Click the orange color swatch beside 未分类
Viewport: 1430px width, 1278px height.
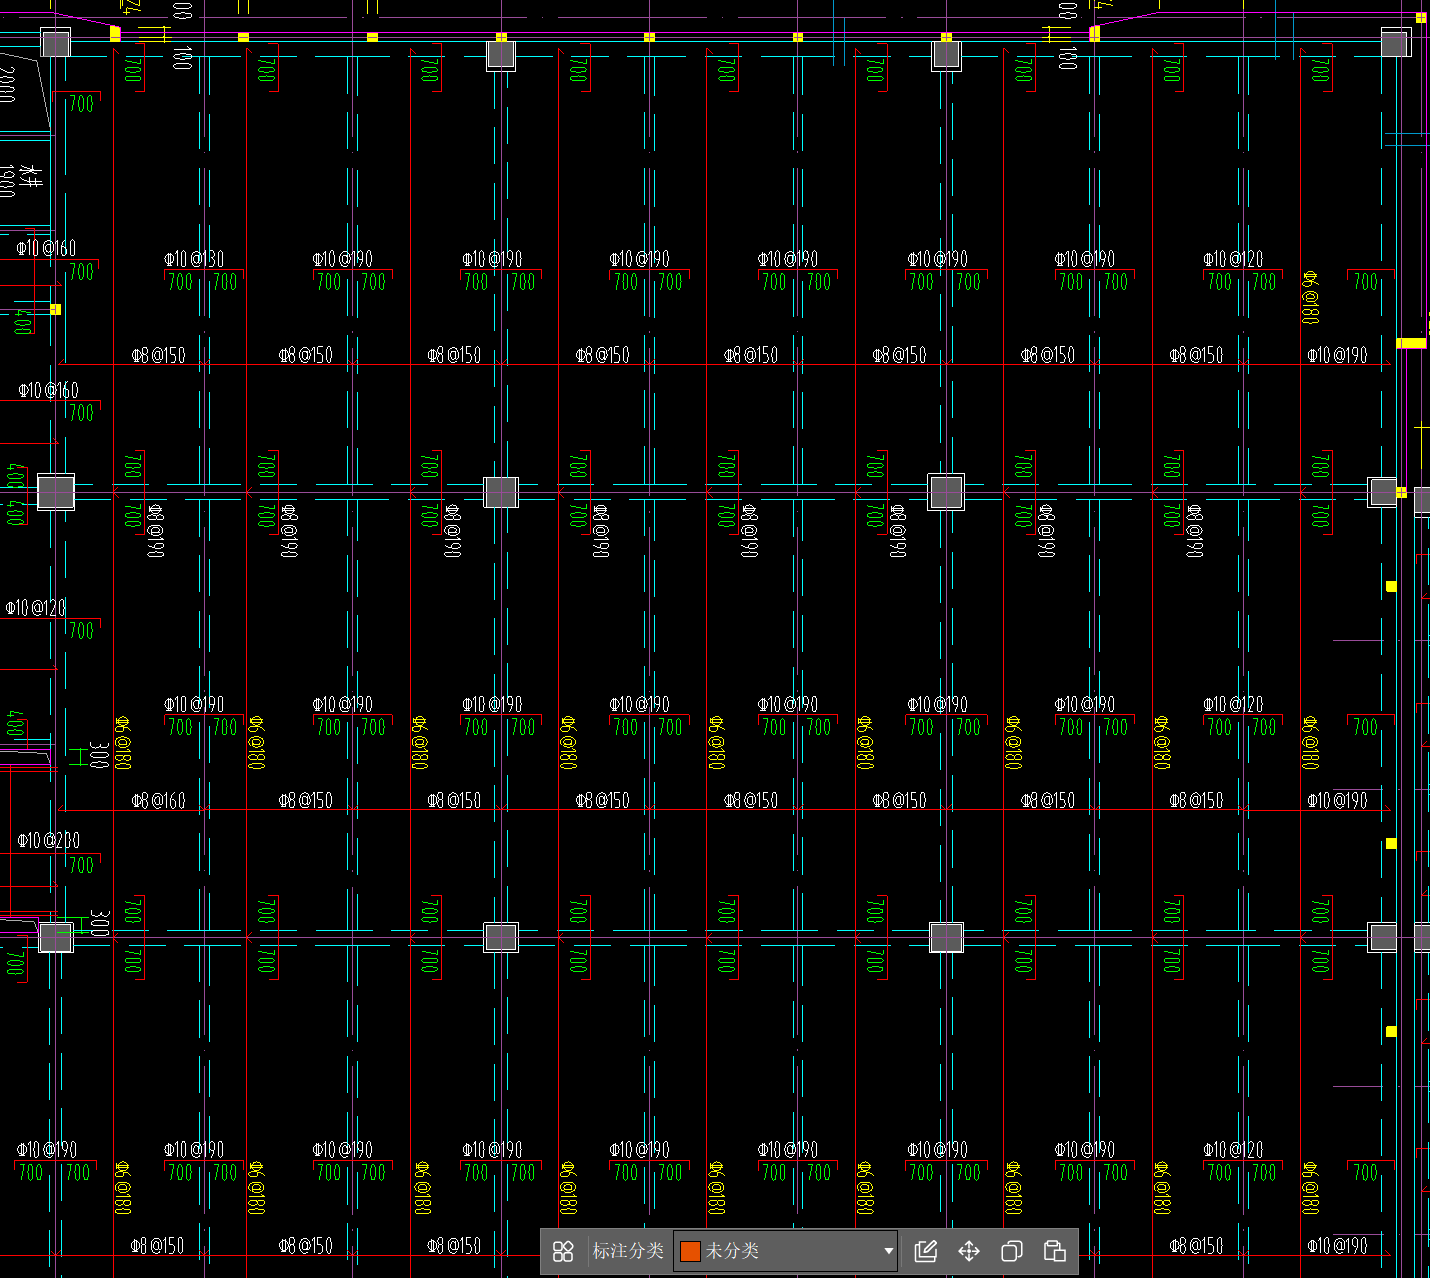690,1251
